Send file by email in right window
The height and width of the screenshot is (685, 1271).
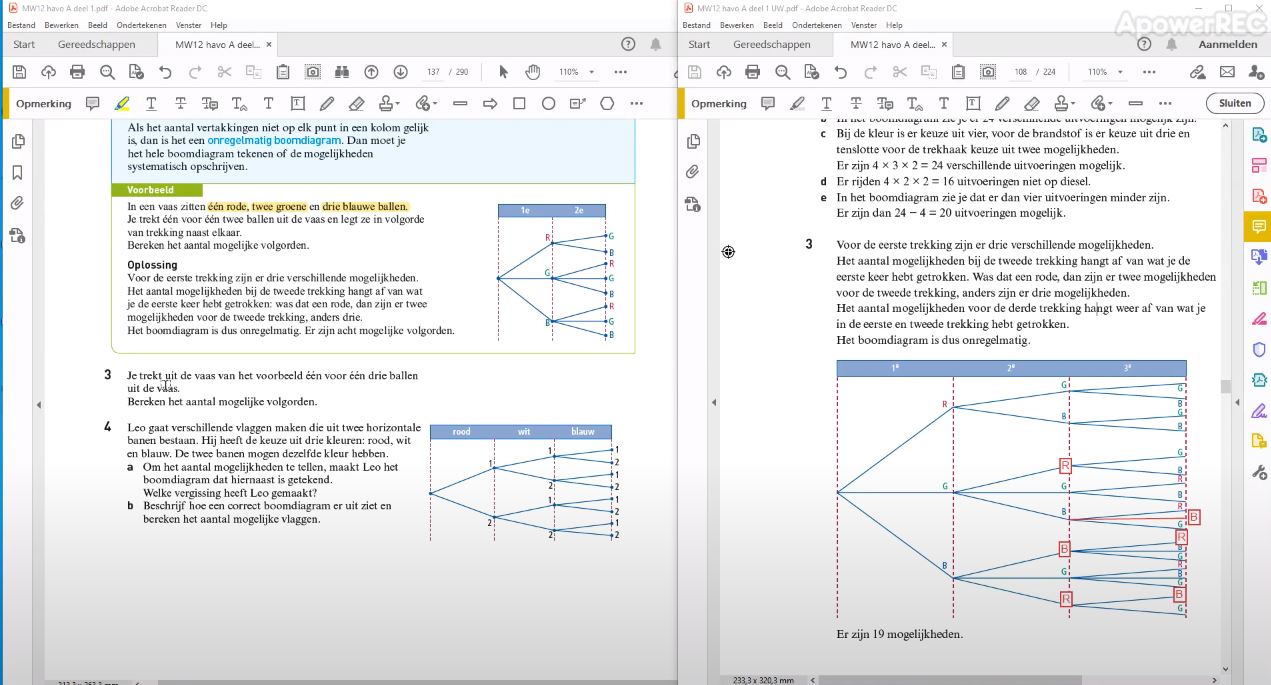(1227, 72)
